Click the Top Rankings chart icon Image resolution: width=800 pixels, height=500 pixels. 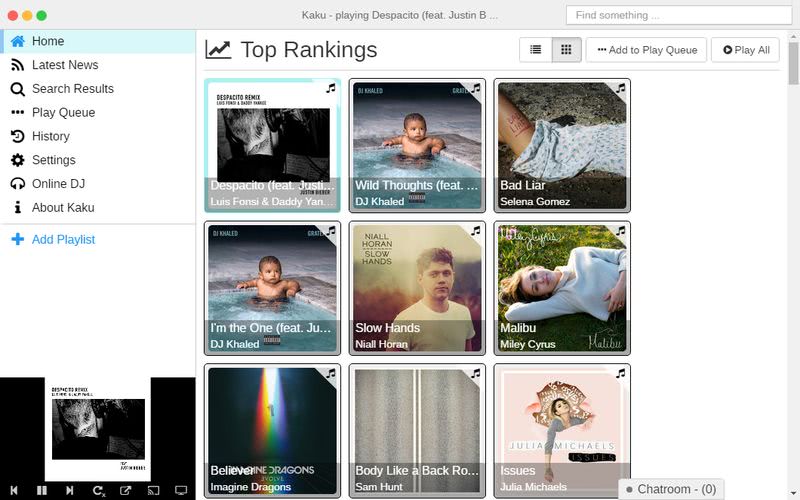coord(218,50)
